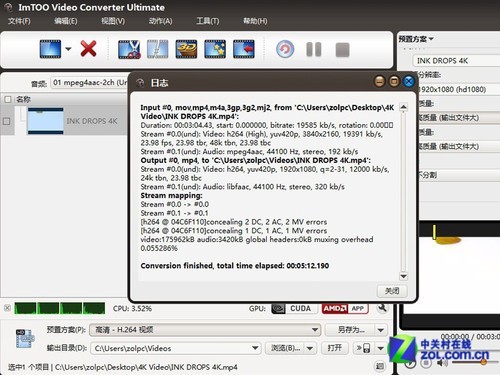The image size is (500, 375).
Task: Click the log dialog scrollbar down arrow
Action: pyautogui.click(x=403, y=276)
